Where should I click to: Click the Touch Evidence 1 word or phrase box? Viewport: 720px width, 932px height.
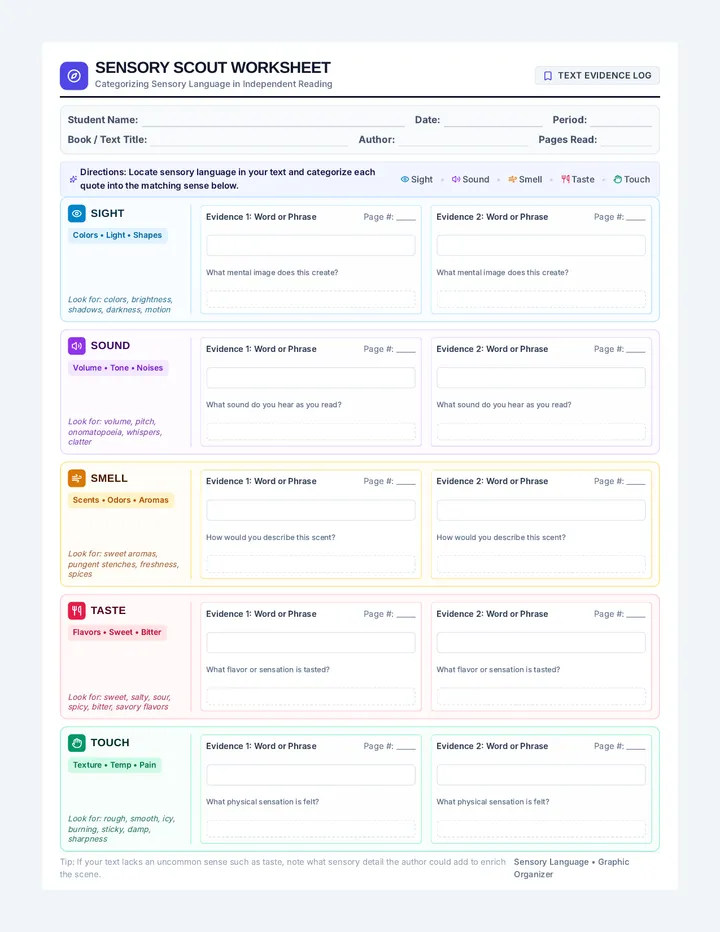click(310, 775)
